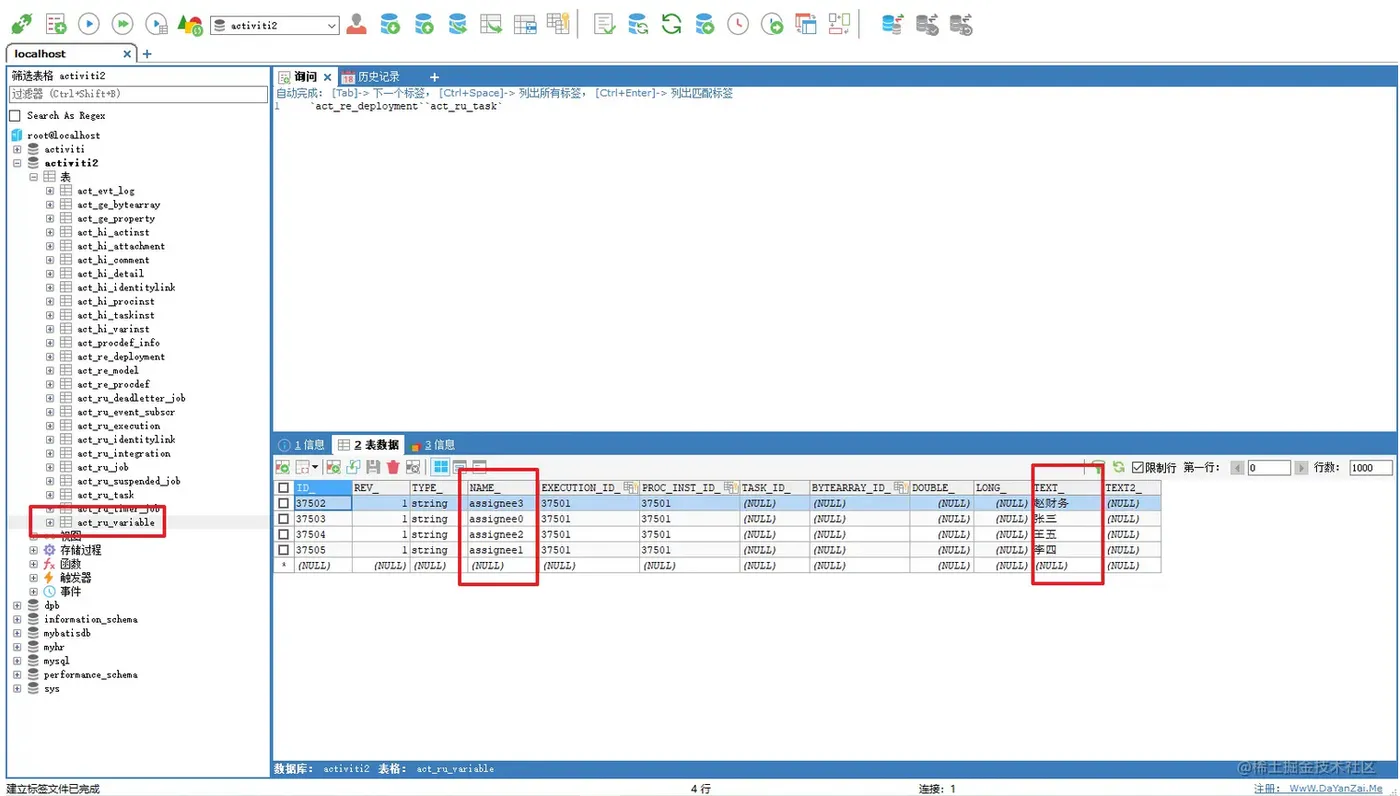Uncheck the 限制行 limit rows checkbox
Viewport: 1400px width, 796px height.
click(1137, 468)
